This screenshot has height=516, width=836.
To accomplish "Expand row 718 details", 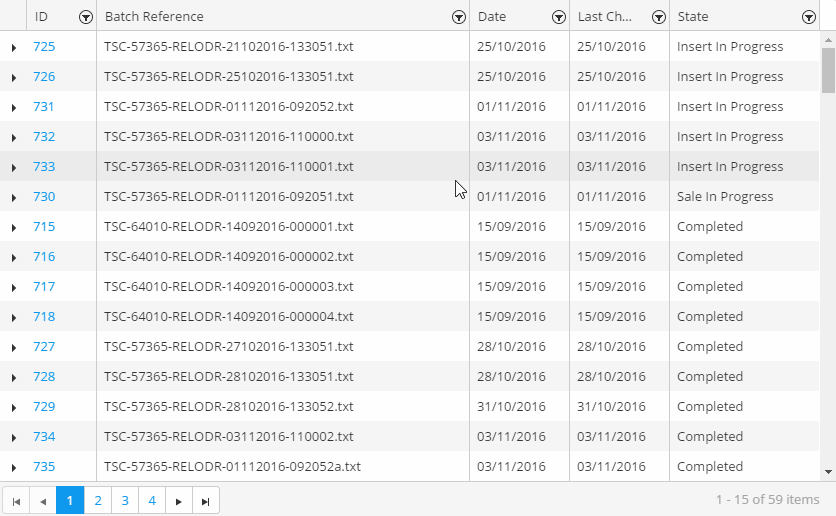I will tap(14, 317).
